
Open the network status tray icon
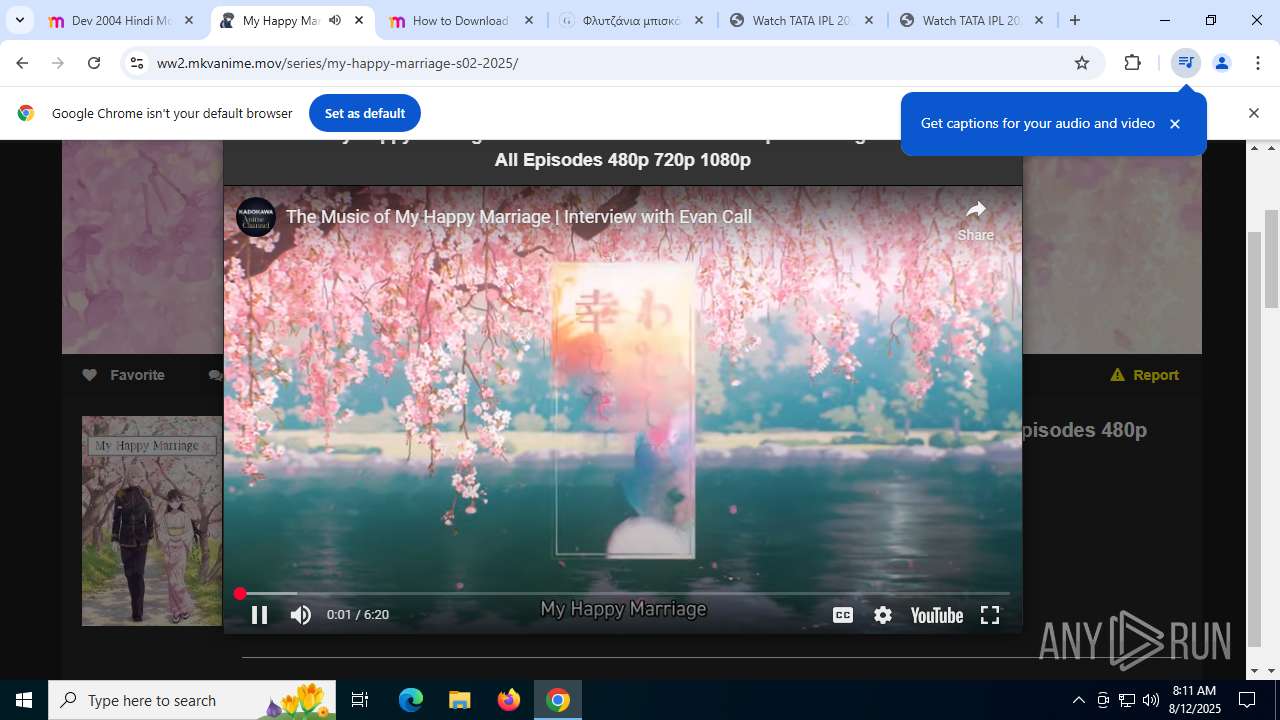pyautogui.click(x=1127, y=700)
